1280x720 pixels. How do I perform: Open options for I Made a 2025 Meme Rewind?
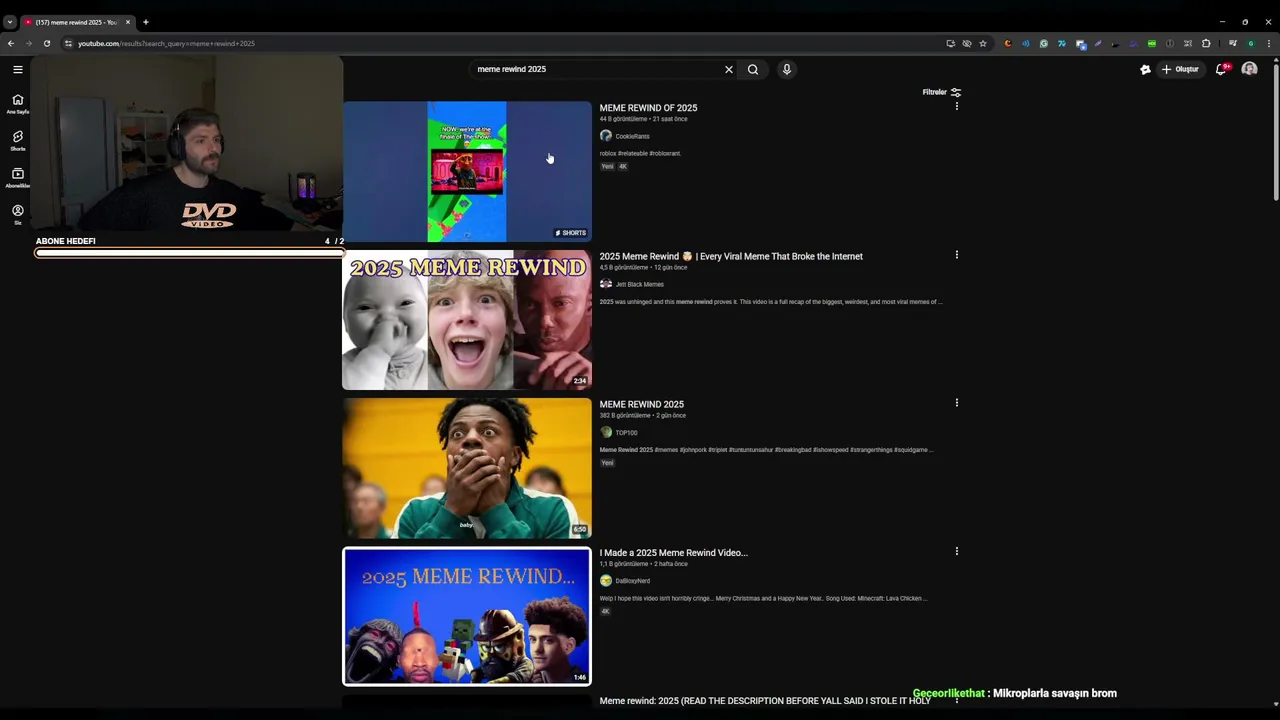pyautogui.click(x=956, y=551)
